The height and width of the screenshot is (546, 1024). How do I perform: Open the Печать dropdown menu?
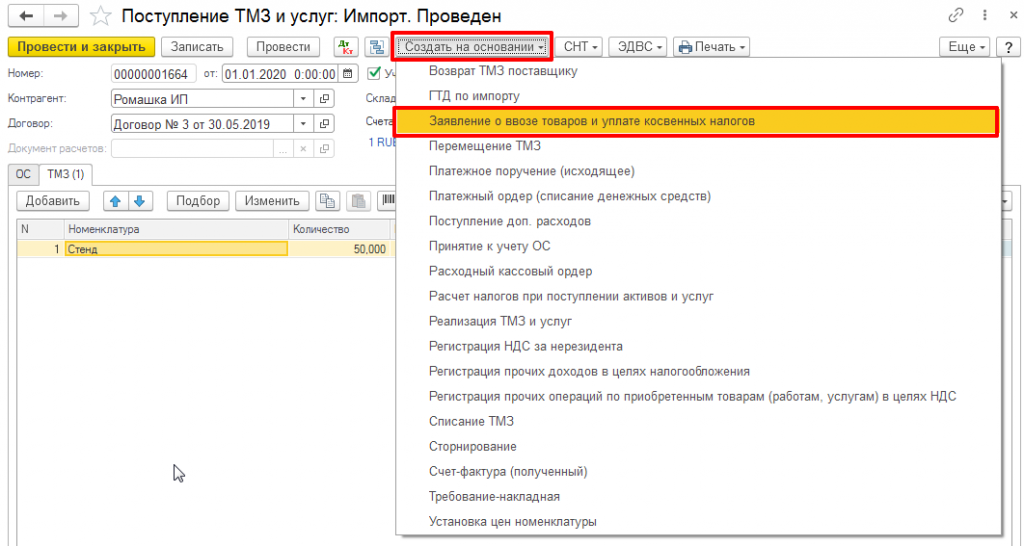tap(711, 47)
